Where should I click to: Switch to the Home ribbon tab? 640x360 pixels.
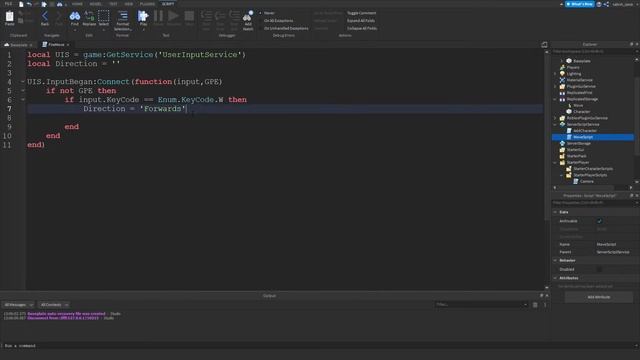[x=77, y=4]
